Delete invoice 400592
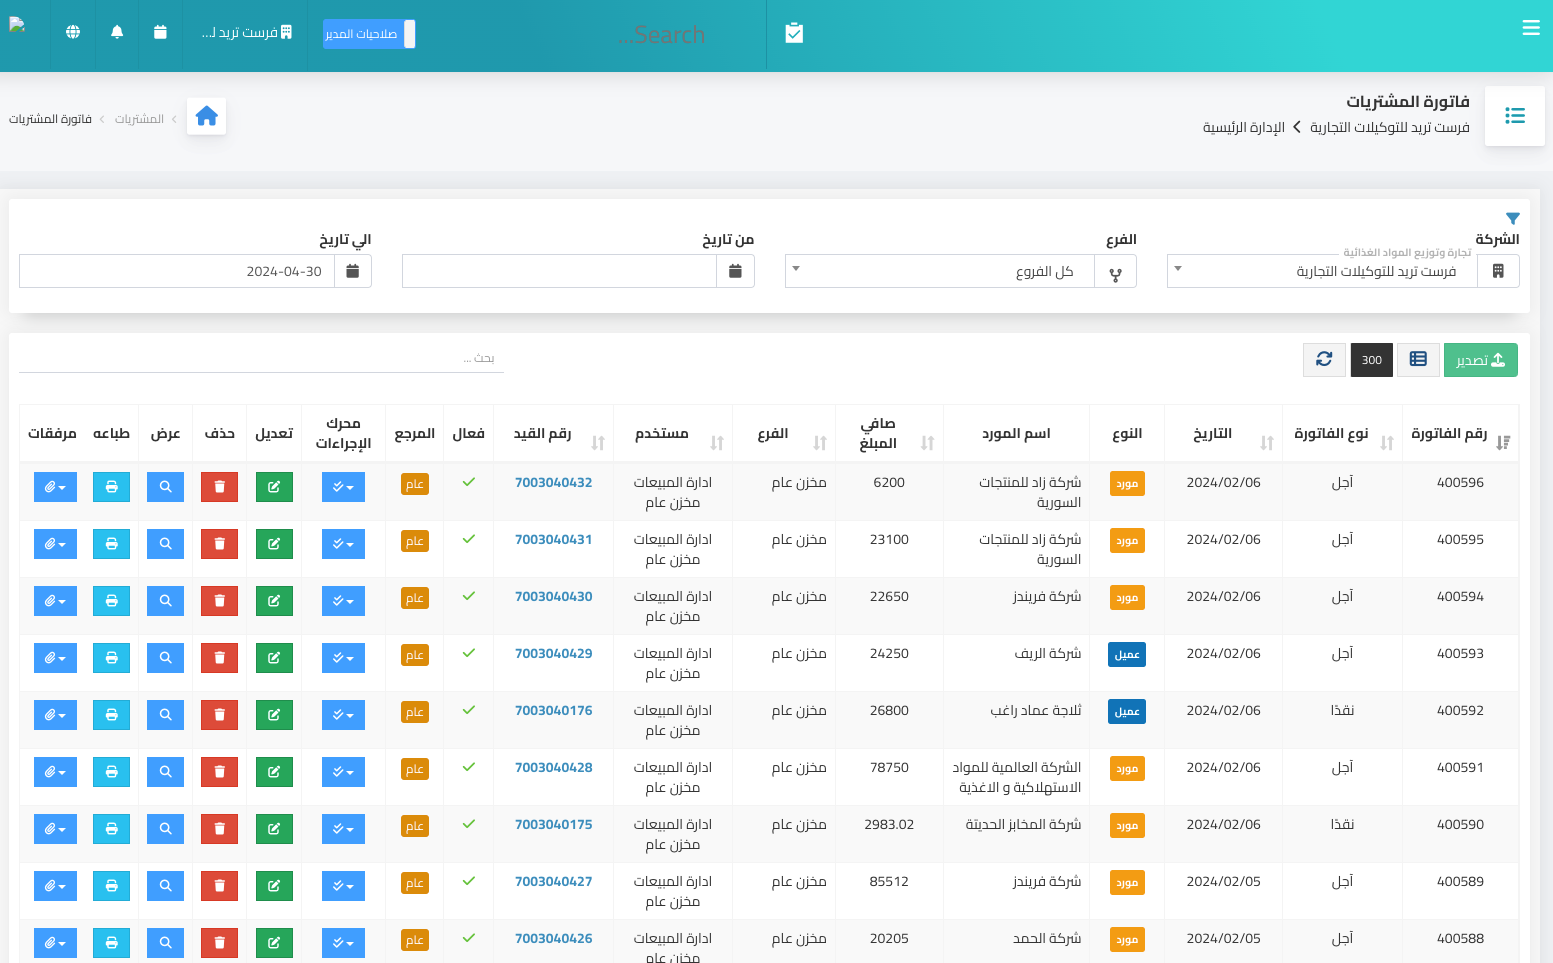The height and width of the screenshot is (963, 1553). (x=220, y=715)
